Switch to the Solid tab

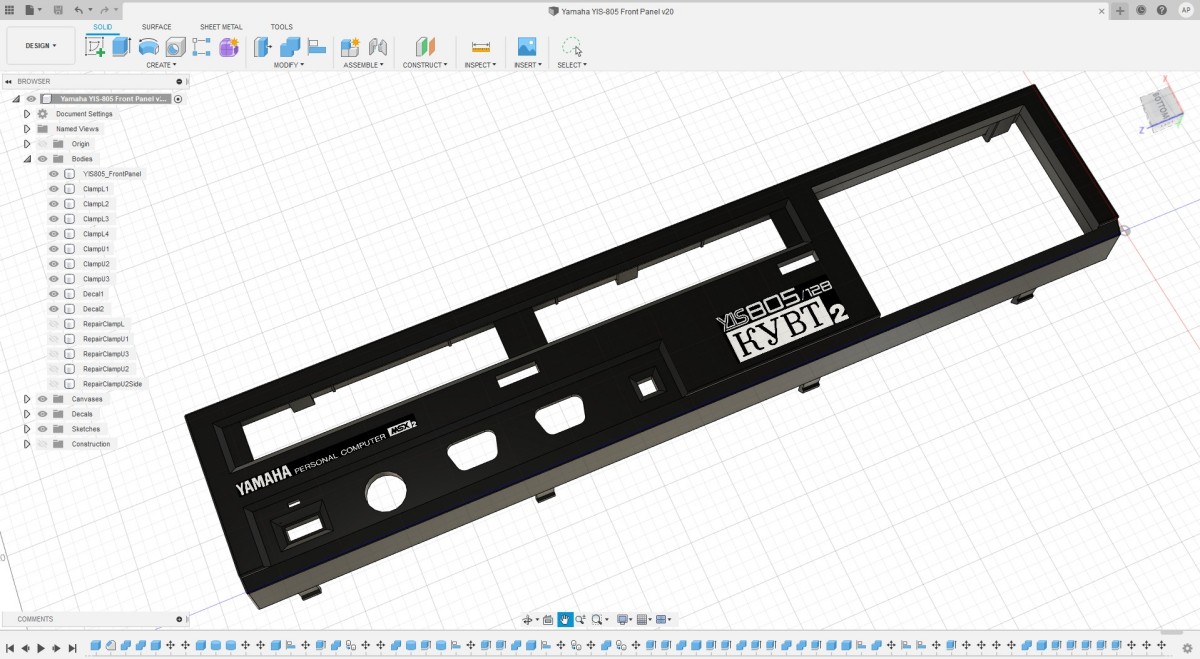point(103,27)
